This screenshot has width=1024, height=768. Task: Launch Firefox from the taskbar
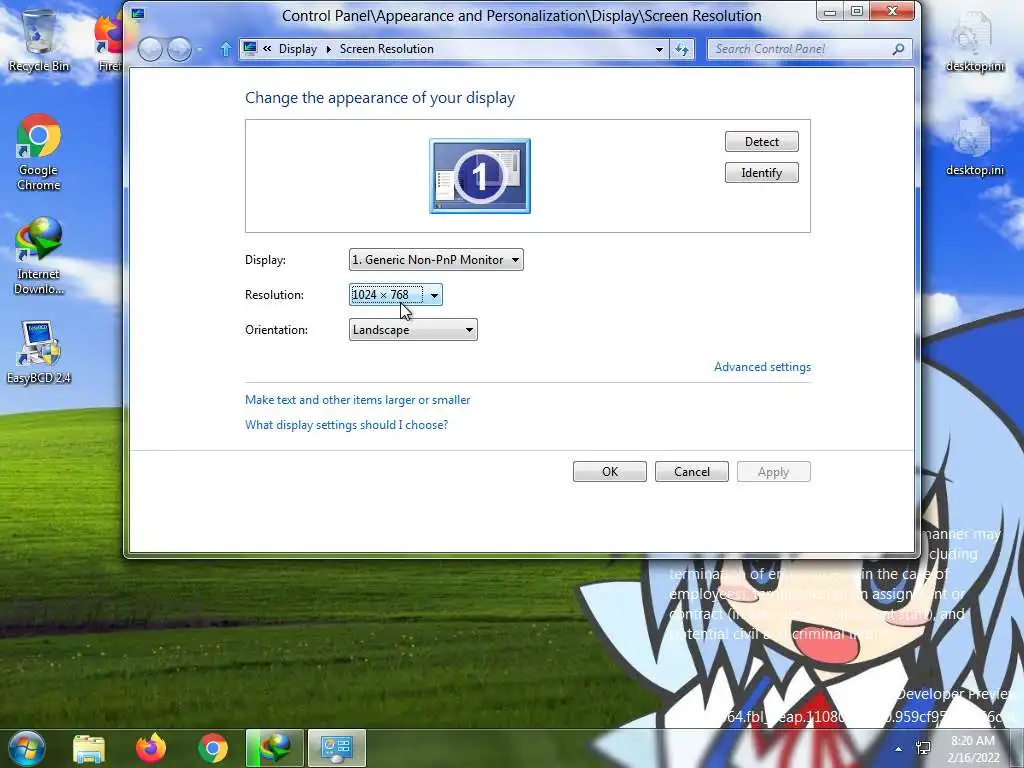click(x=151, y=748)
